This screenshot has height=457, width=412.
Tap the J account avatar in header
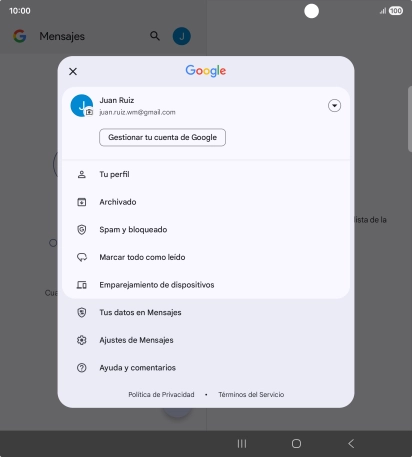coord(182,36)
